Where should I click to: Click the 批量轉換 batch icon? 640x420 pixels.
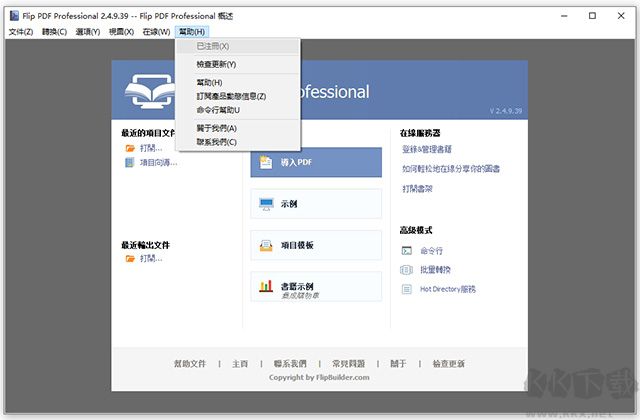407,270
